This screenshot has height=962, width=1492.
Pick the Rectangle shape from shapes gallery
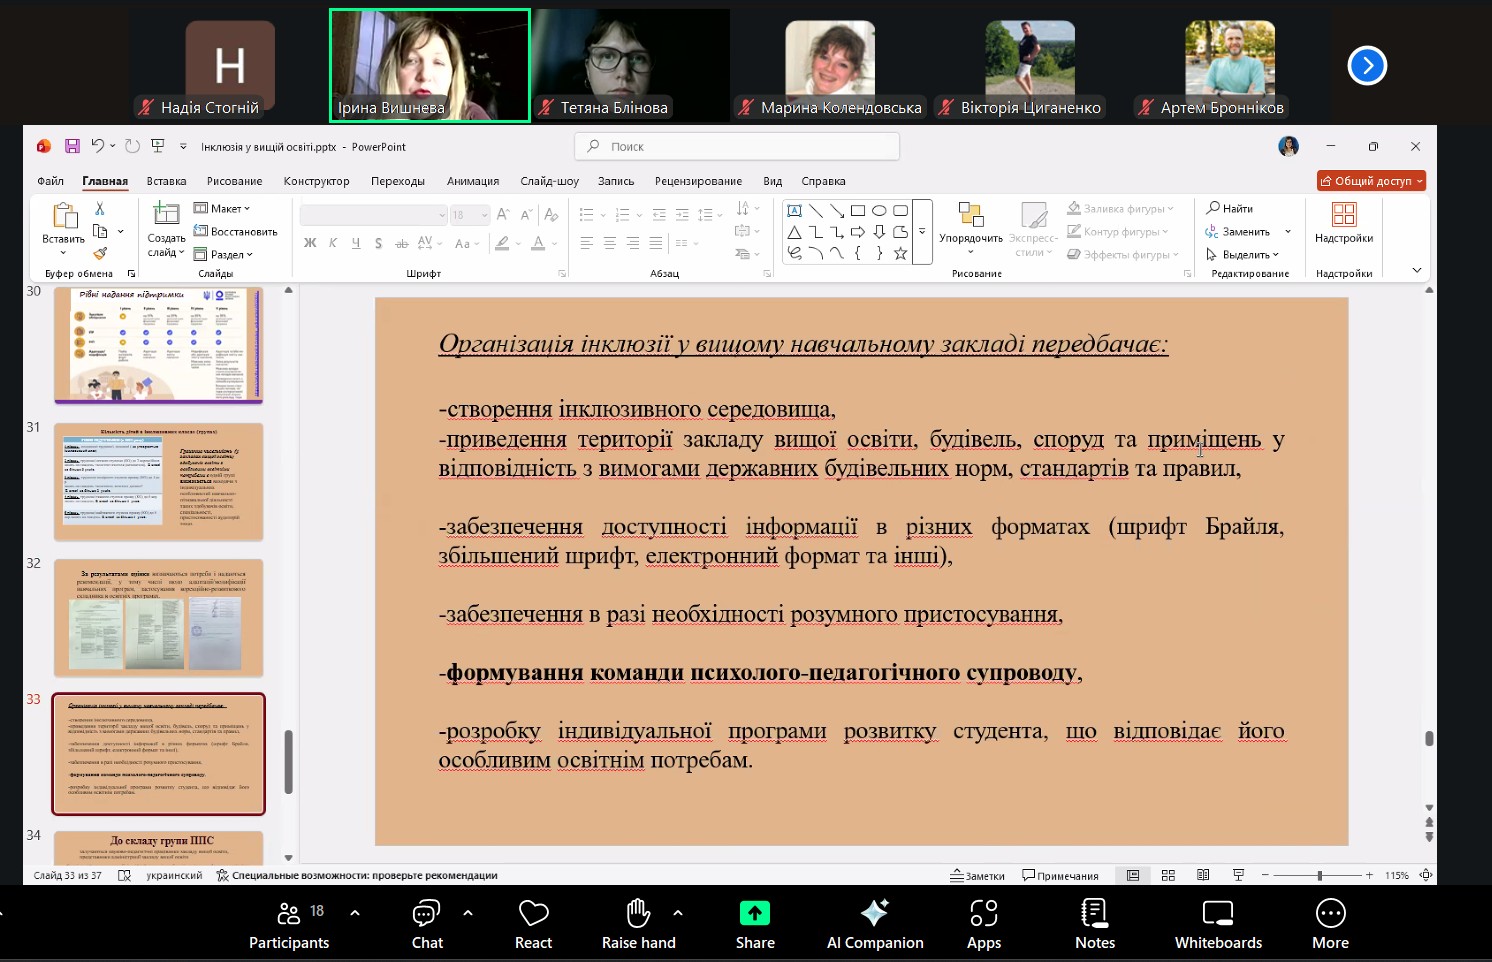[x=858, y=210]
